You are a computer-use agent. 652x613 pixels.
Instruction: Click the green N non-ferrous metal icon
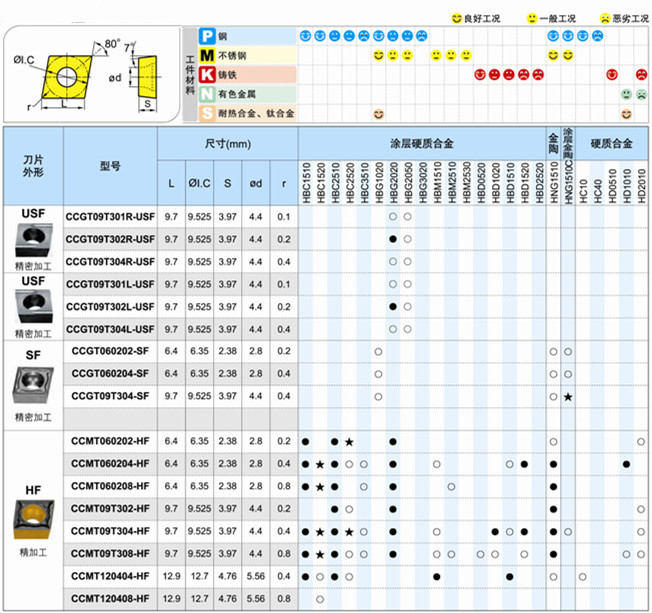coord(206,94)
